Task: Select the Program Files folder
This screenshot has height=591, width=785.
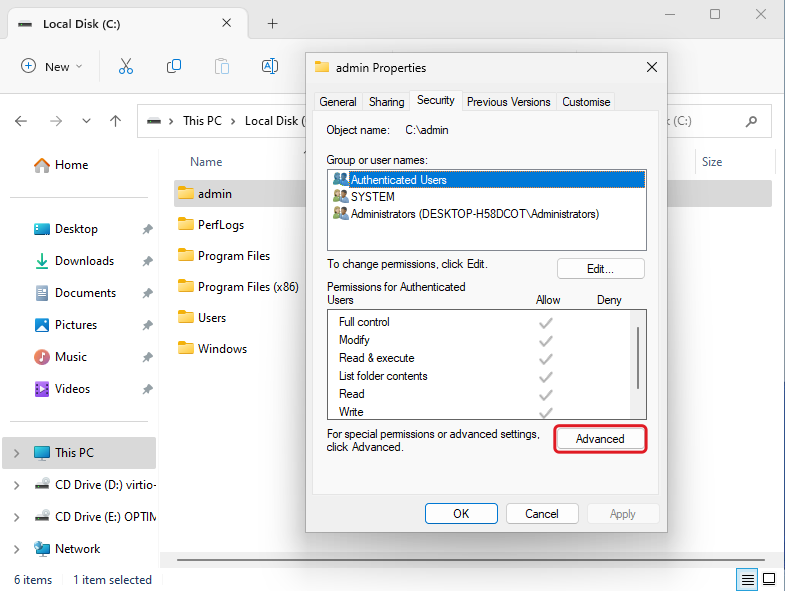Action: pos(233,256)
